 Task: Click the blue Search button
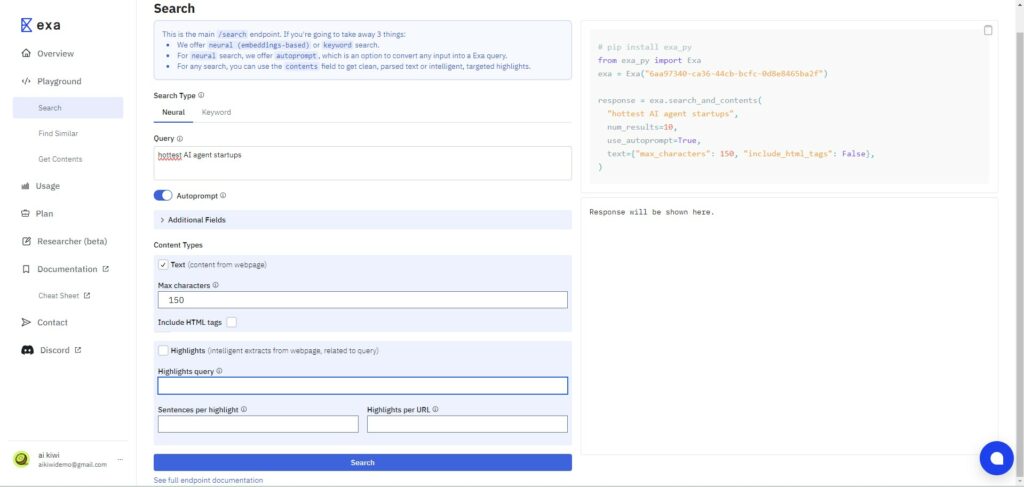coord(362,462)
